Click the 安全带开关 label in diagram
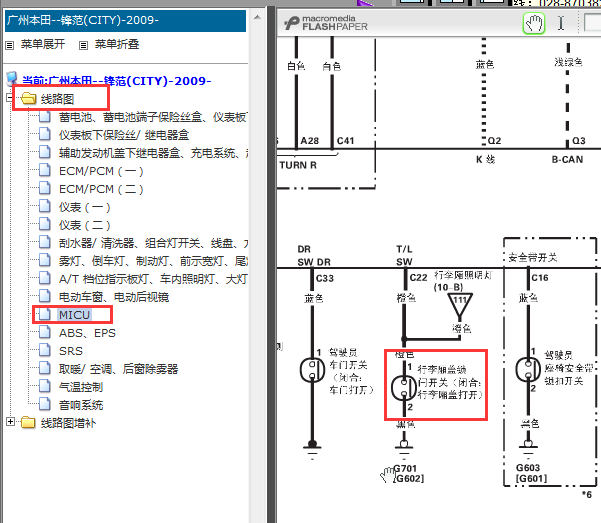 (x=532, y=257)
